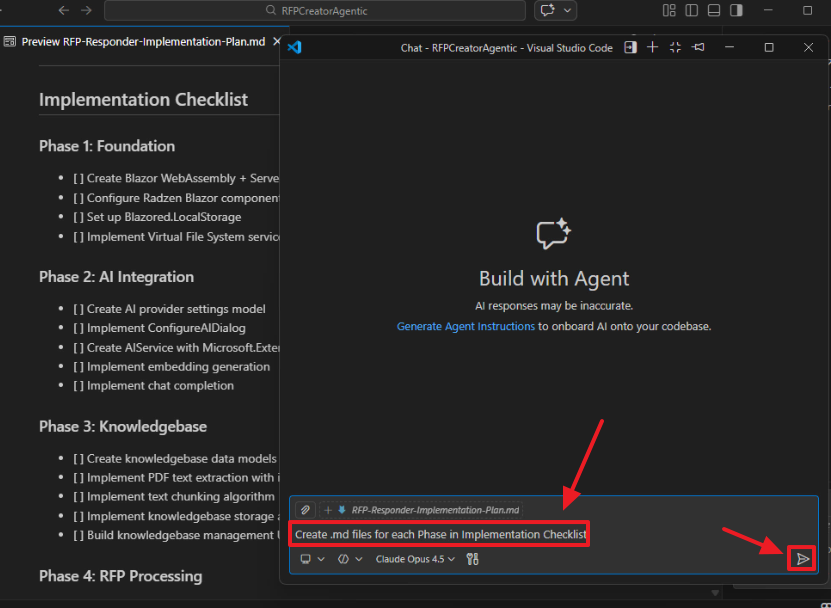The height and width of the screenshot is (608, 831).
Task: Click the chat prompt input text
Action: click(x=440, y=535)
